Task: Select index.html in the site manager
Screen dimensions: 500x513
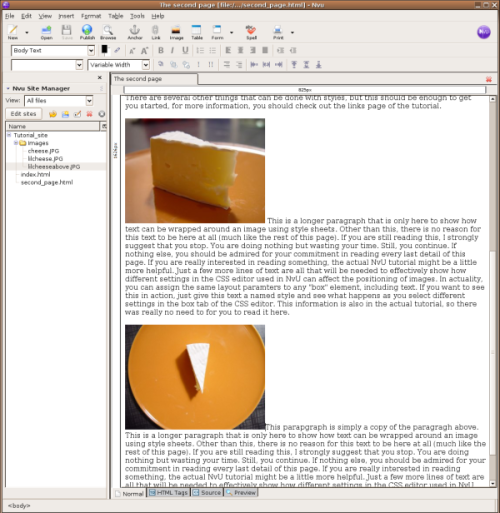Action: click(35, 174)
